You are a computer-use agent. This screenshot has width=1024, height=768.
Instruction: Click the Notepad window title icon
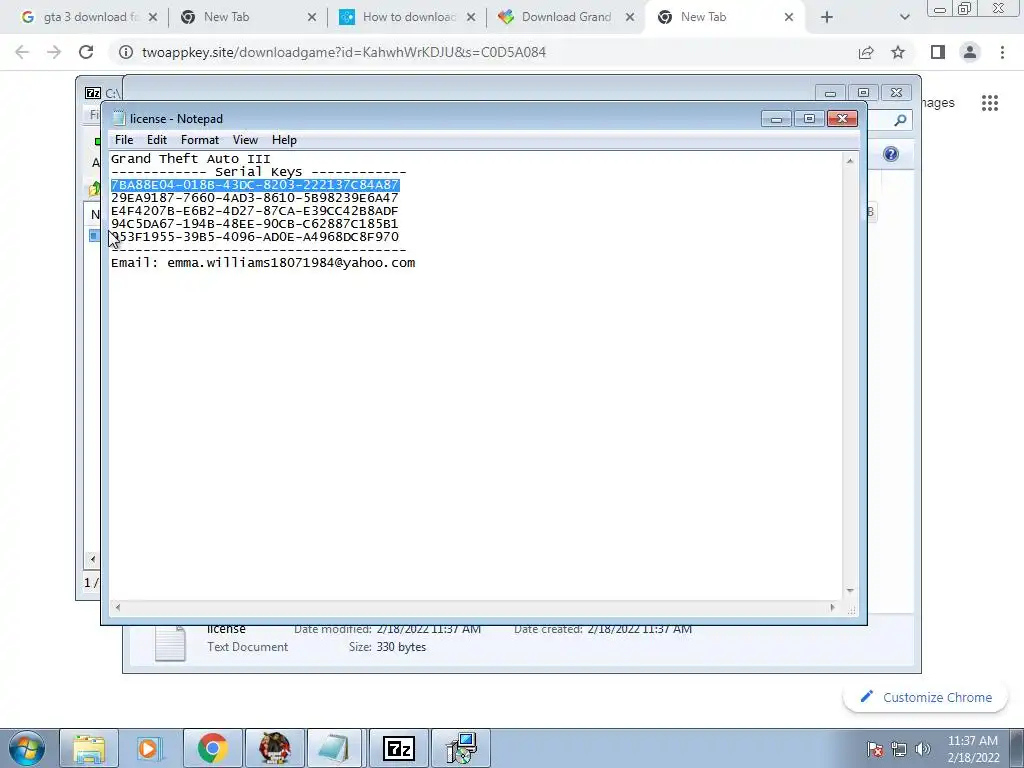119,118
